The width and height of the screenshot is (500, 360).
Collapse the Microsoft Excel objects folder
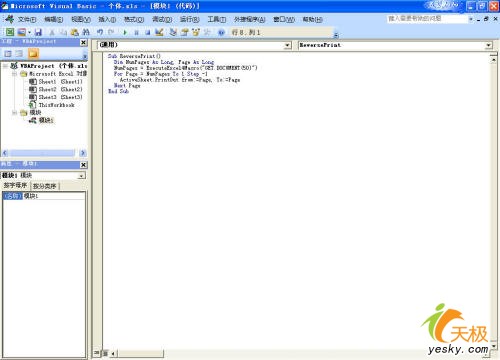(x=15, y=74)
